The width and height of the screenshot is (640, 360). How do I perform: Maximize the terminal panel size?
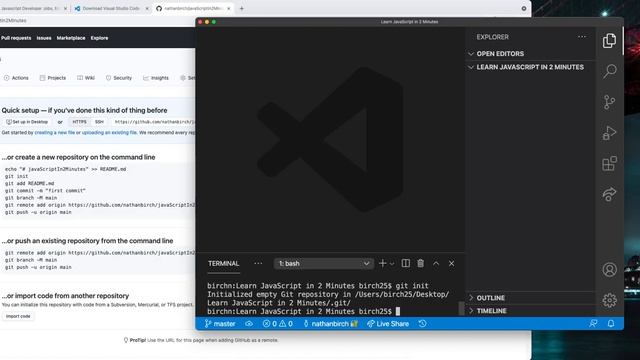point(436,263)
